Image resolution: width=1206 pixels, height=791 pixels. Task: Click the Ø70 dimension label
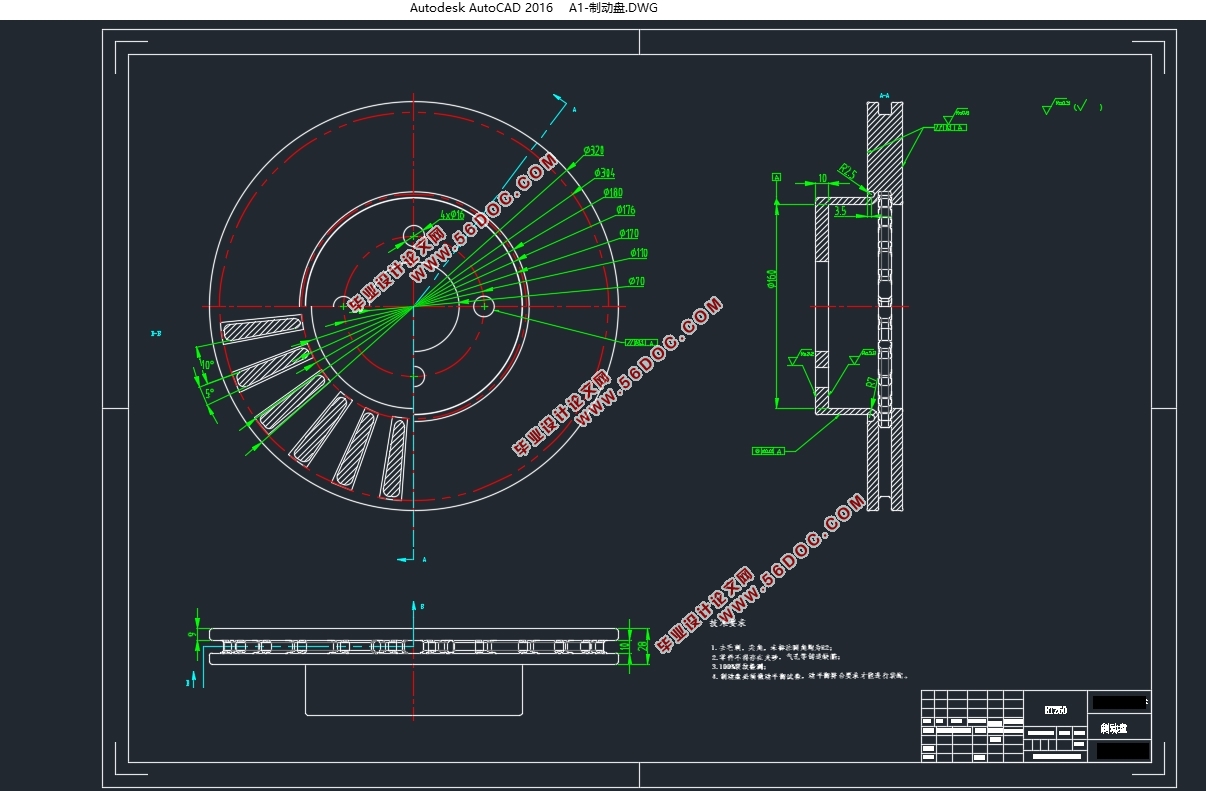pyautogui.click(x=636, y=282)
